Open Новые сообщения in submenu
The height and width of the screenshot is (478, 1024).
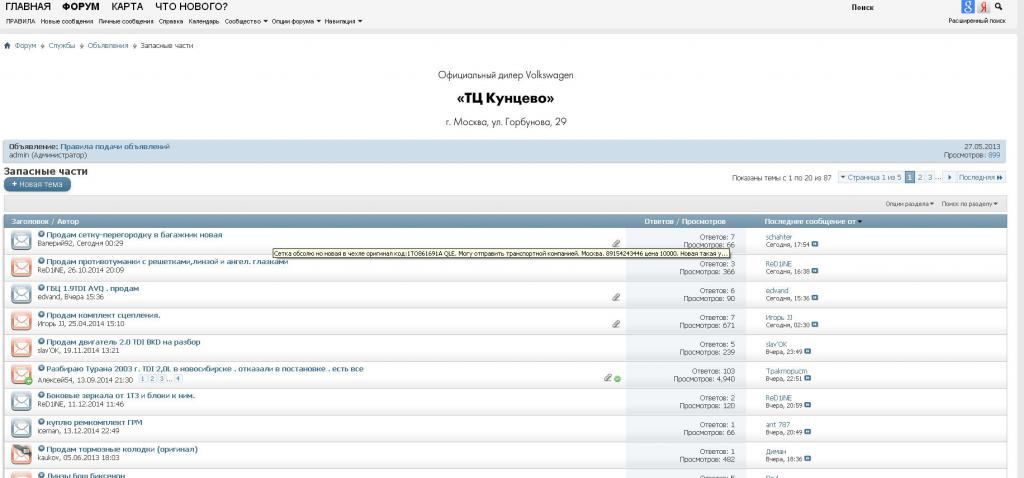tap(67, 22)
